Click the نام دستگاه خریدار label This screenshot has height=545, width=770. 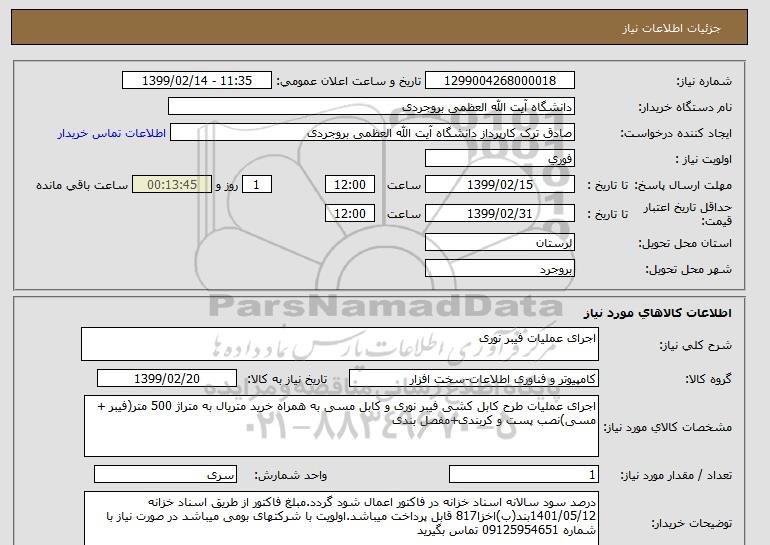click(685, 108)
